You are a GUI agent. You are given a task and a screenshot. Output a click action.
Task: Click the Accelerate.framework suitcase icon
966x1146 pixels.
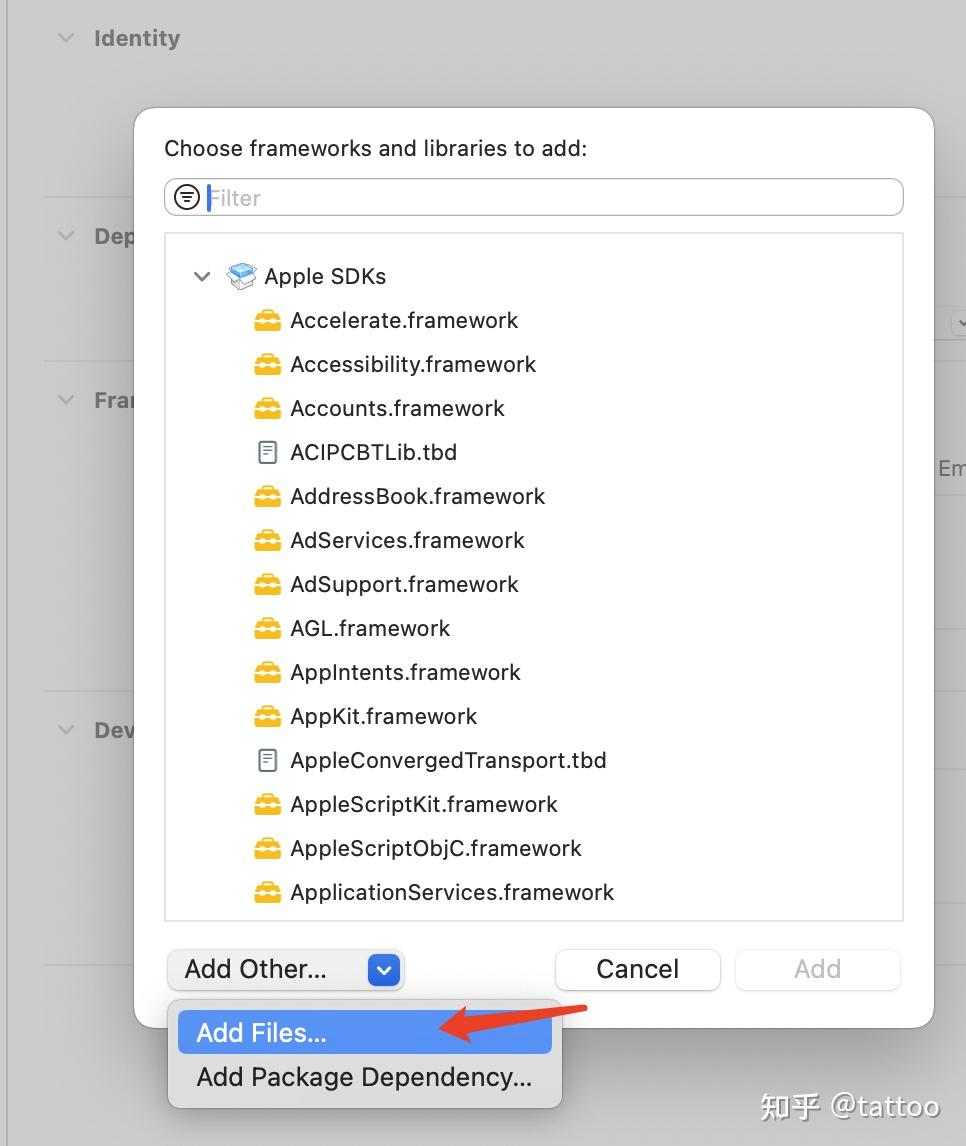point(267,320)
